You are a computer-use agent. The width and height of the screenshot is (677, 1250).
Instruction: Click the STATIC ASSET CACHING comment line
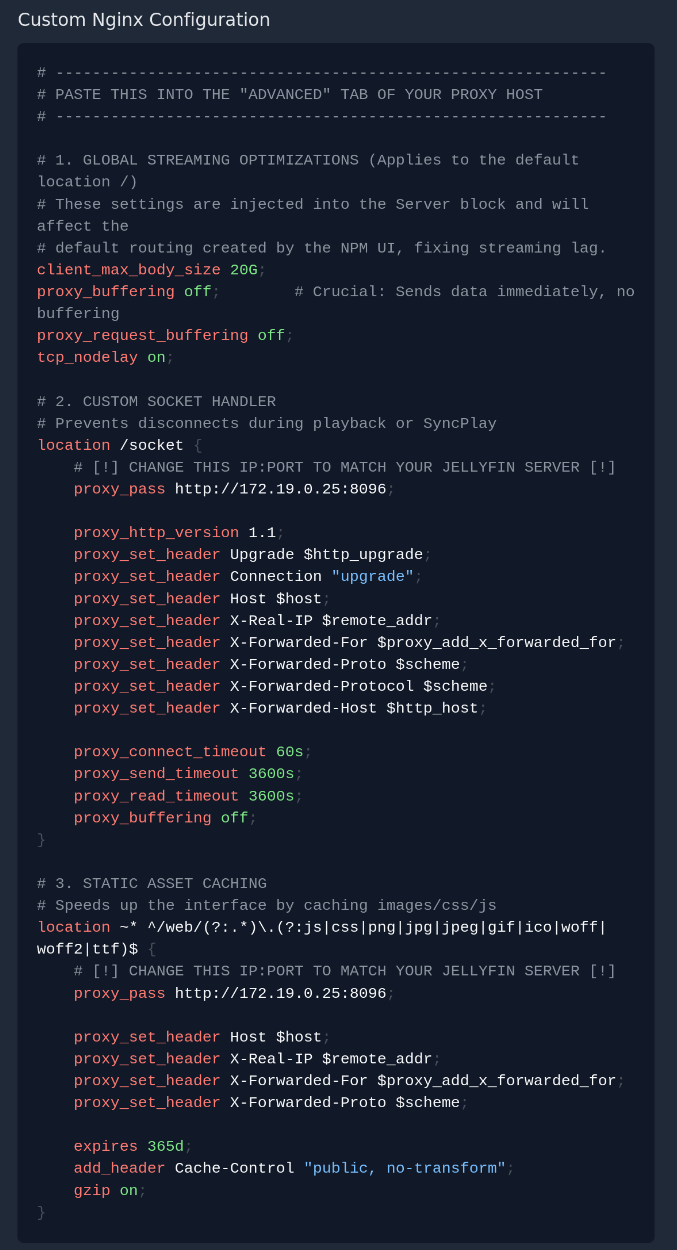[x=152, y=884]
